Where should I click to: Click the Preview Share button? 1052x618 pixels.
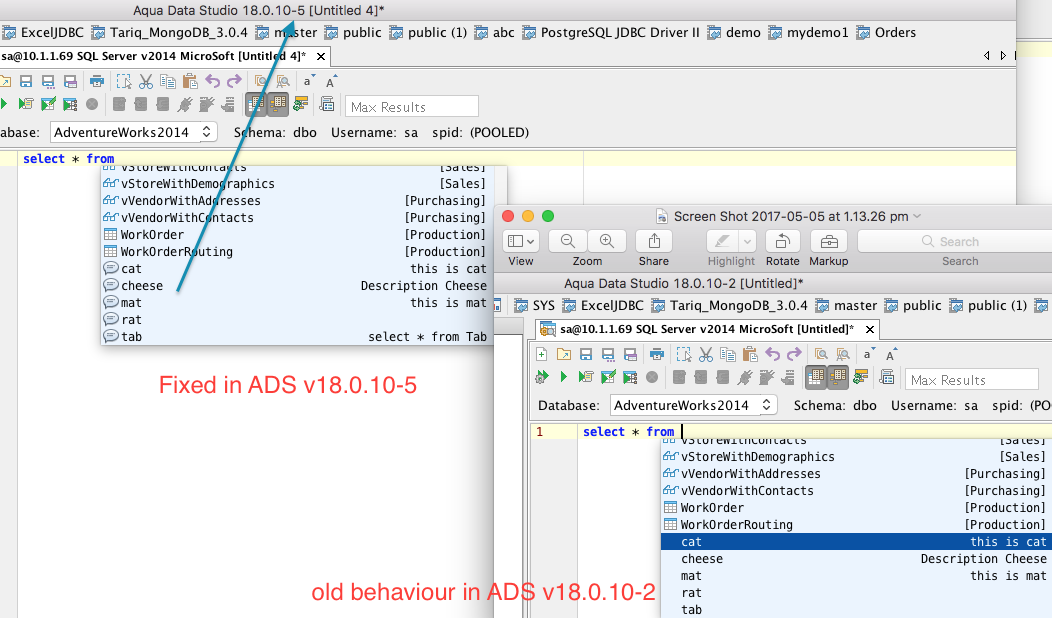click(x=654, y=241)
